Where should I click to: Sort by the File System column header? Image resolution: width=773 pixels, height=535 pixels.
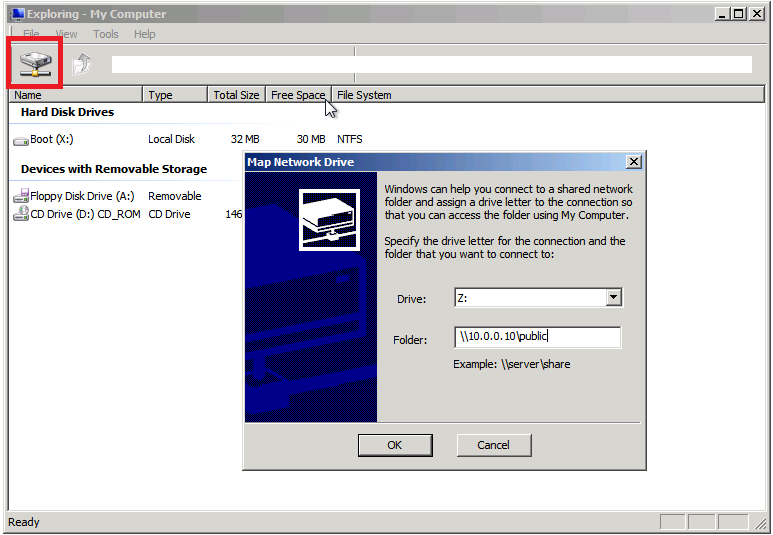pyautogui.click(x=547, y=95)
